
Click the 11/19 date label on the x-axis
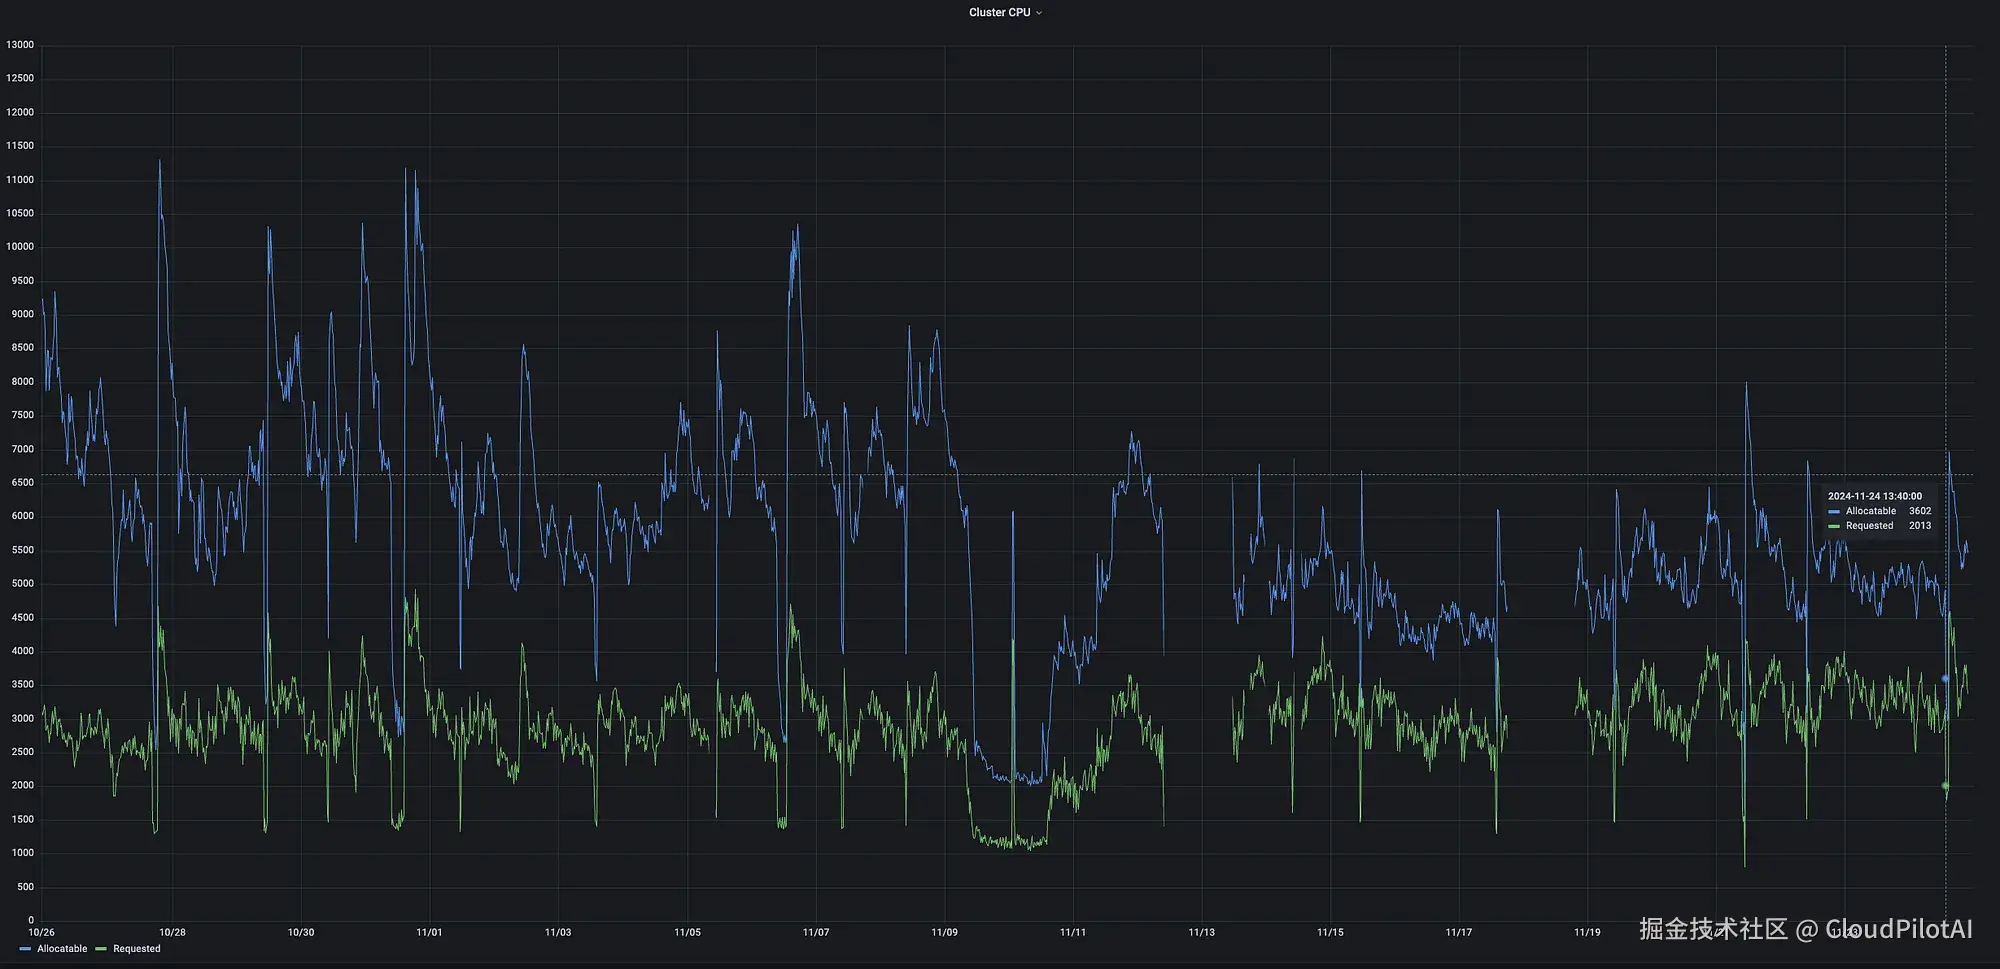coord(1587,932)
